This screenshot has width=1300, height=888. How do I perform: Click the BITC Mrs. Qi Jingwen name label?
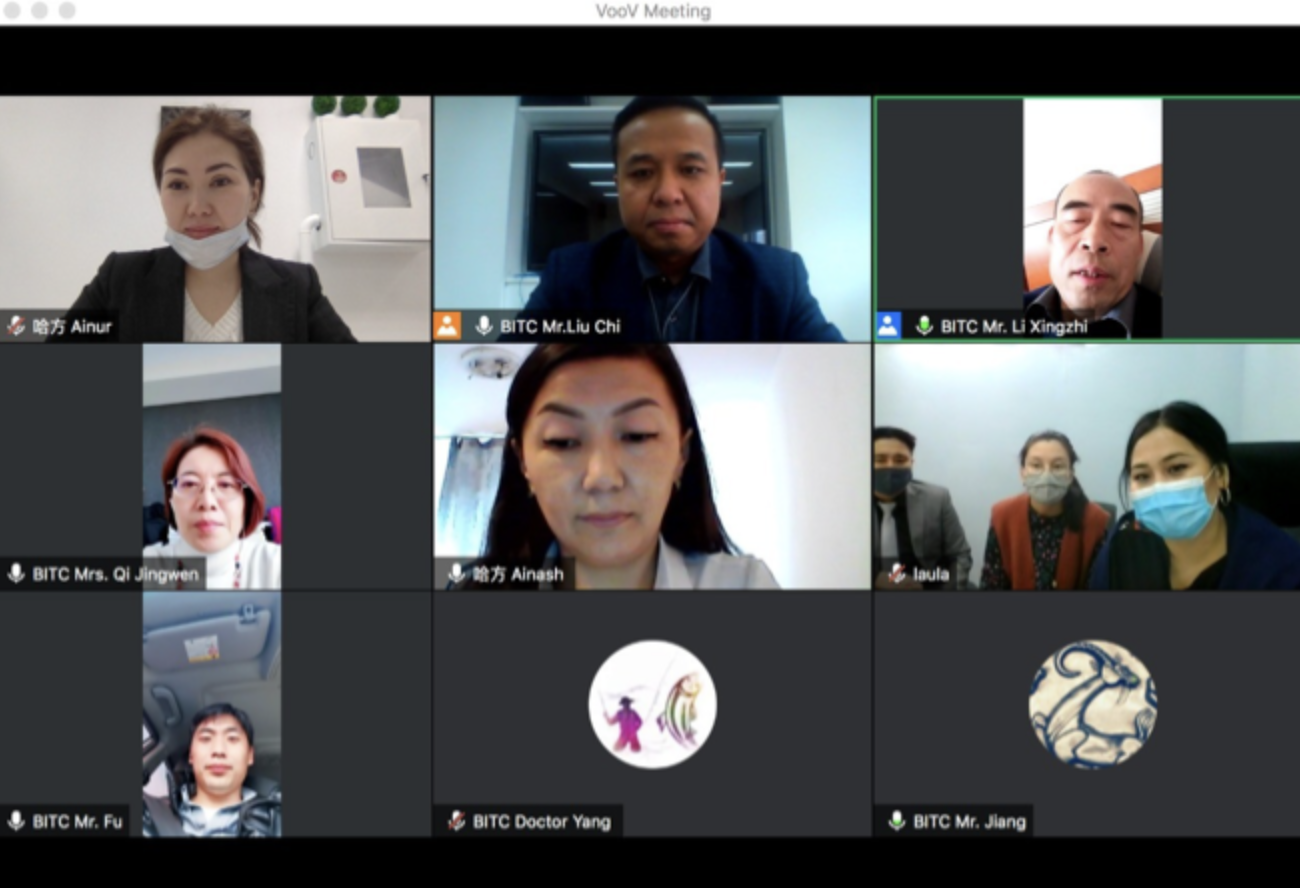coord(116,574)
